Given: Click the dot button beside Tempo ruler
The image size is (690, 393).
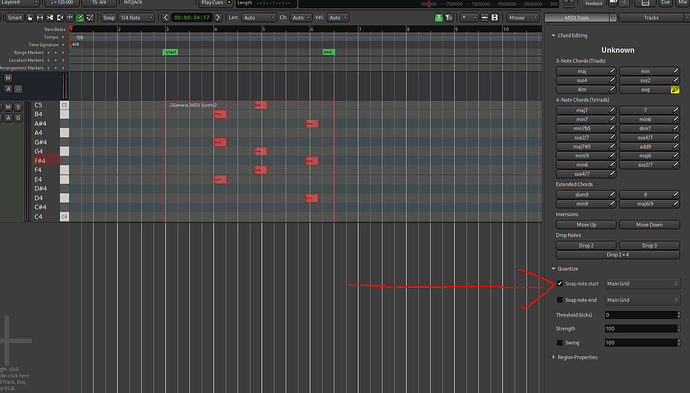Looking at the screenshot, I should 63,37.
